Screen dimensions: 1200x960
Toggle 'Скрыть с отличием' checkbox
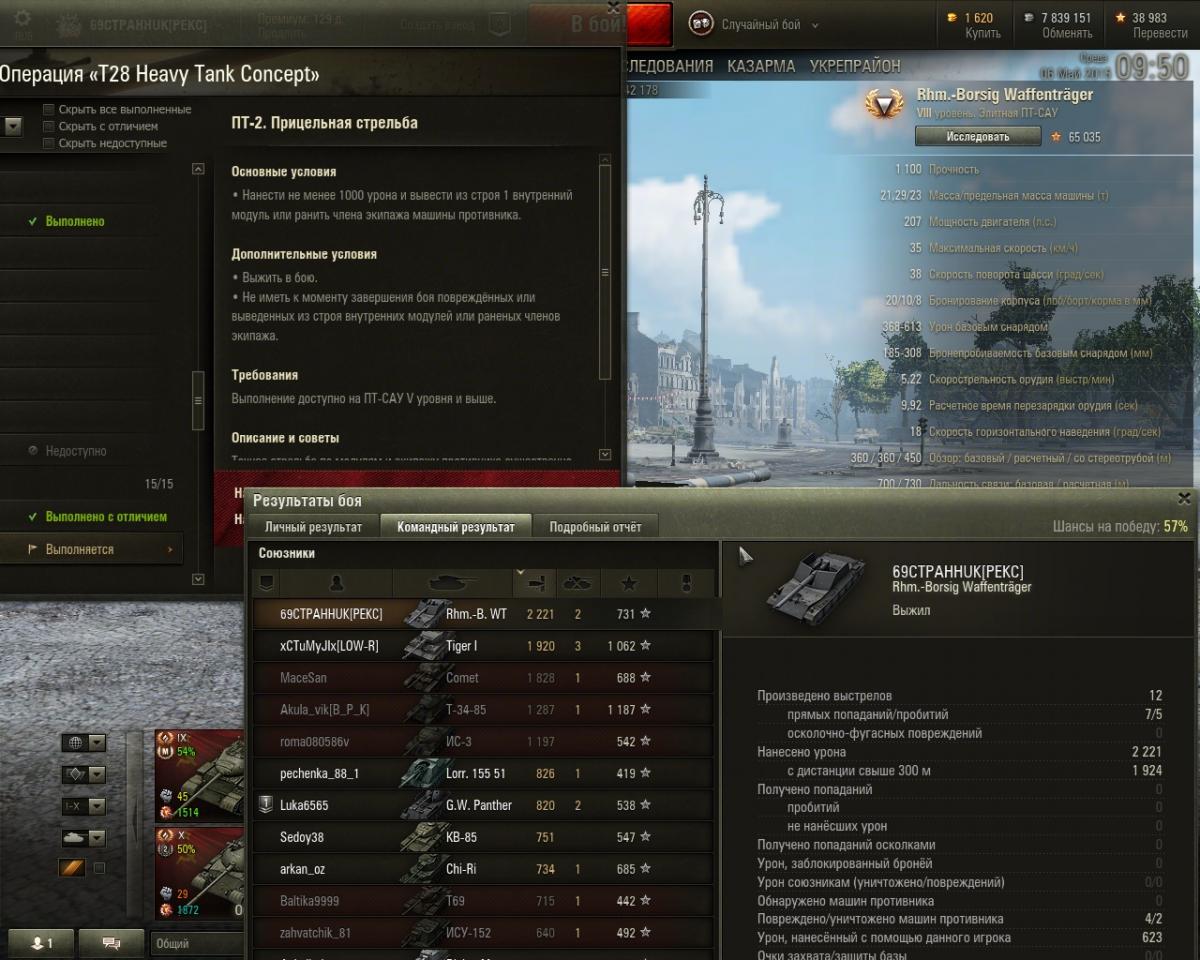[48, 126]
